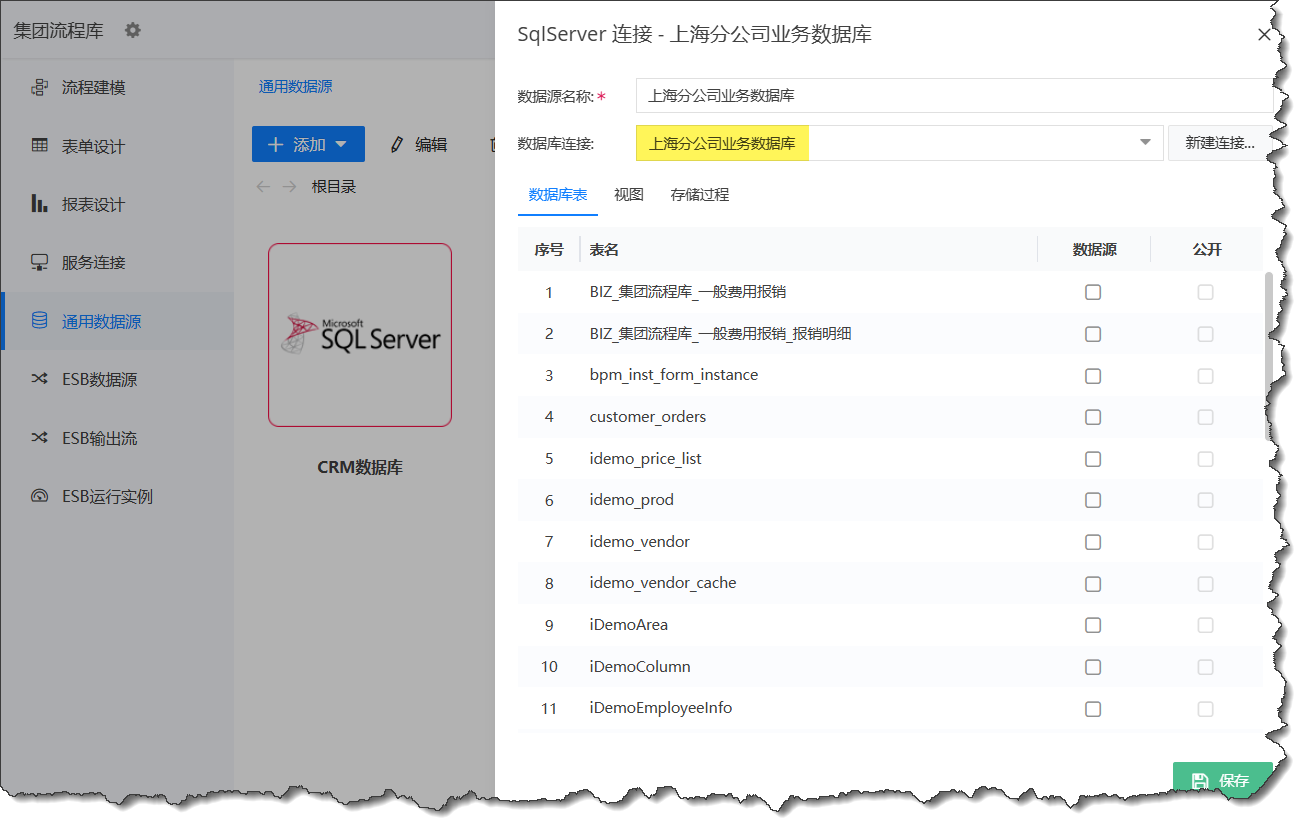The height and width of the screenshot is (831, 1310).
Task: Open 服务连接 in the sidebar
Action: click(93, 263)
